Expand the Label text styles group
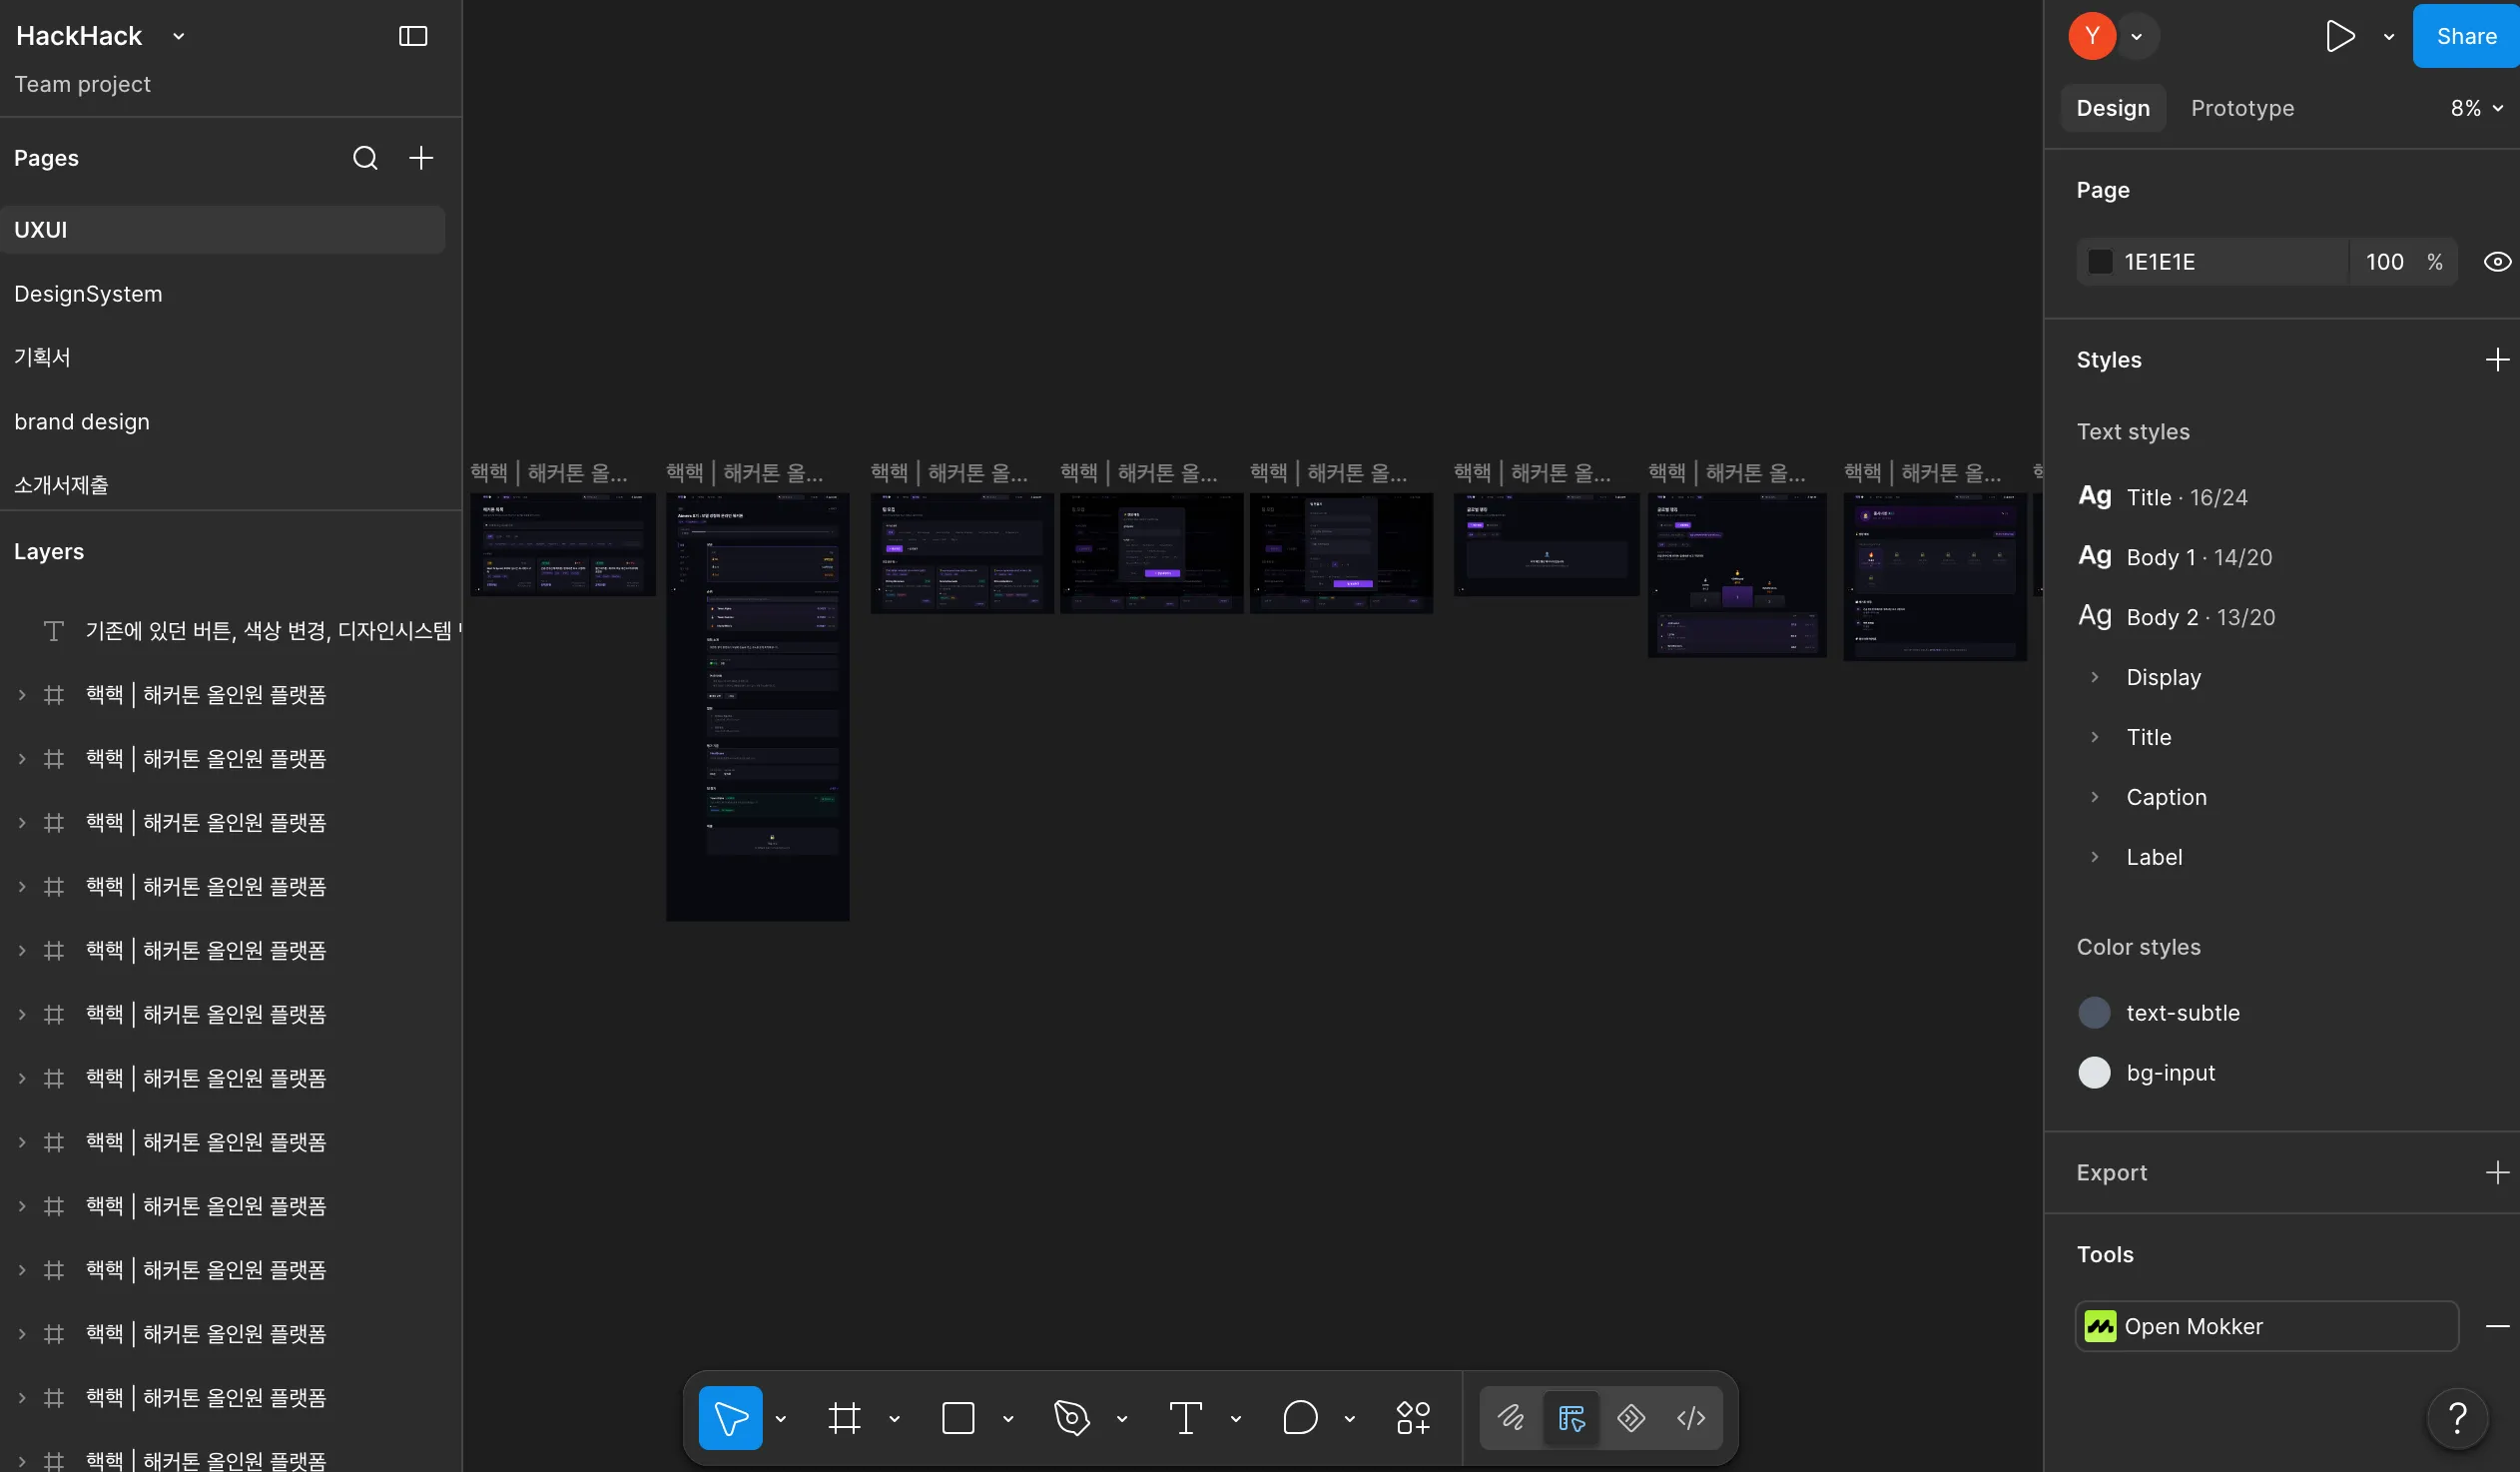Image resolution: width=2520 pixels, height=1472 pixels. (x=2094, y=857)
